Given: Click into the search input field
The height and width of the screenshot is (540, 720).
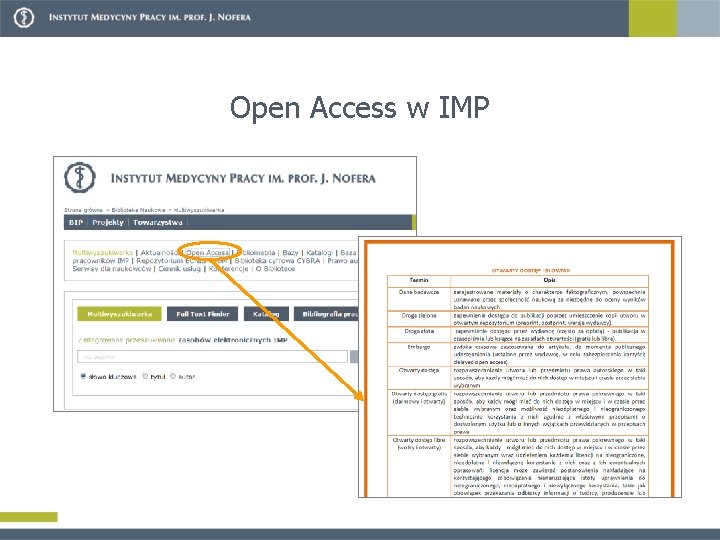Looking at the screenshot, I should (212, 357).
